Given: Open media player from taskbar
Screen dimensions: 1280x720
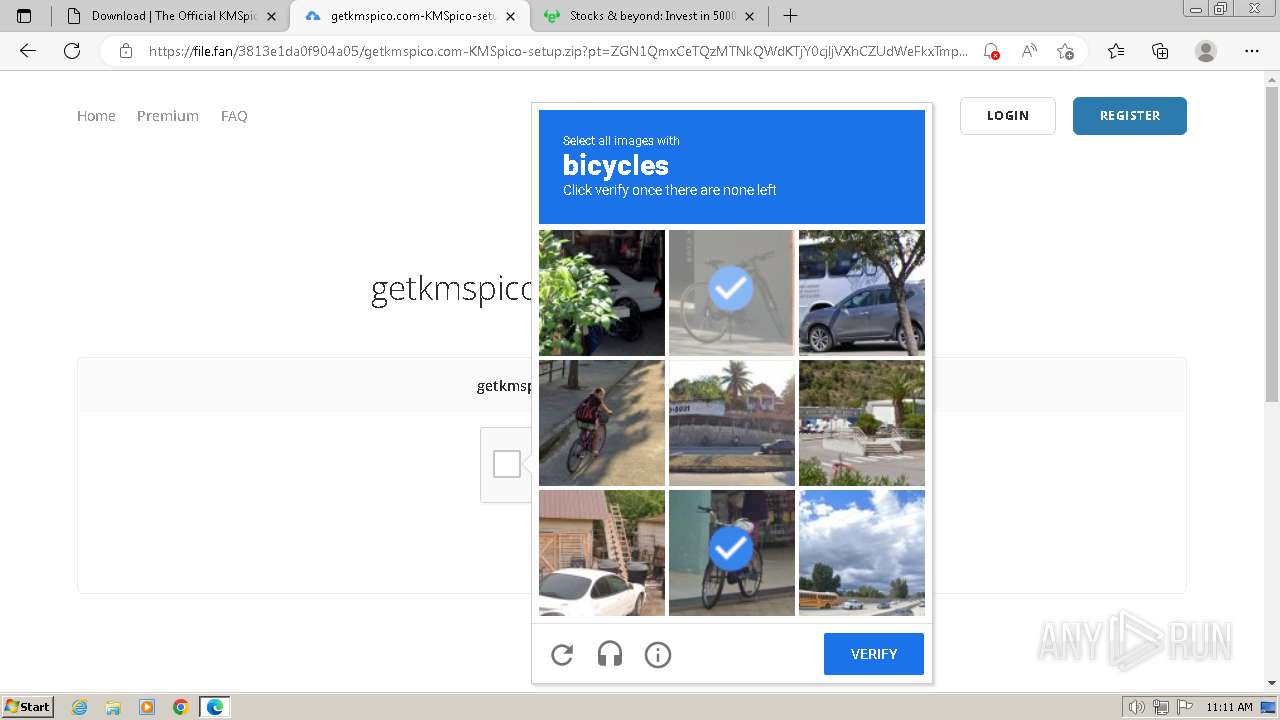Looking at the screenshot, I should click(x=147, y=707).
